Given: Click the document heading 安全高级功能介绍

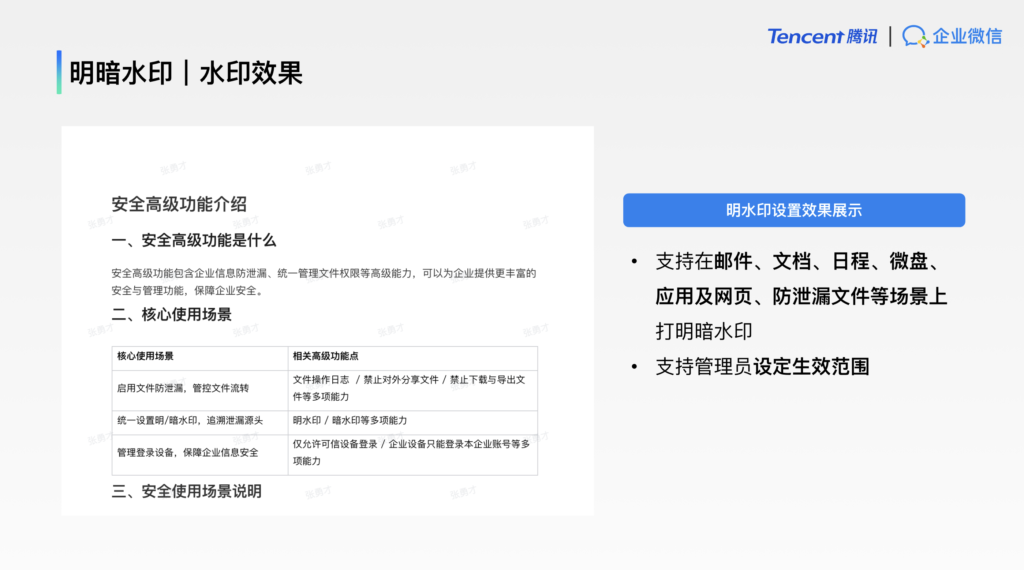Looking at the screenshot, I should [179, 204].
